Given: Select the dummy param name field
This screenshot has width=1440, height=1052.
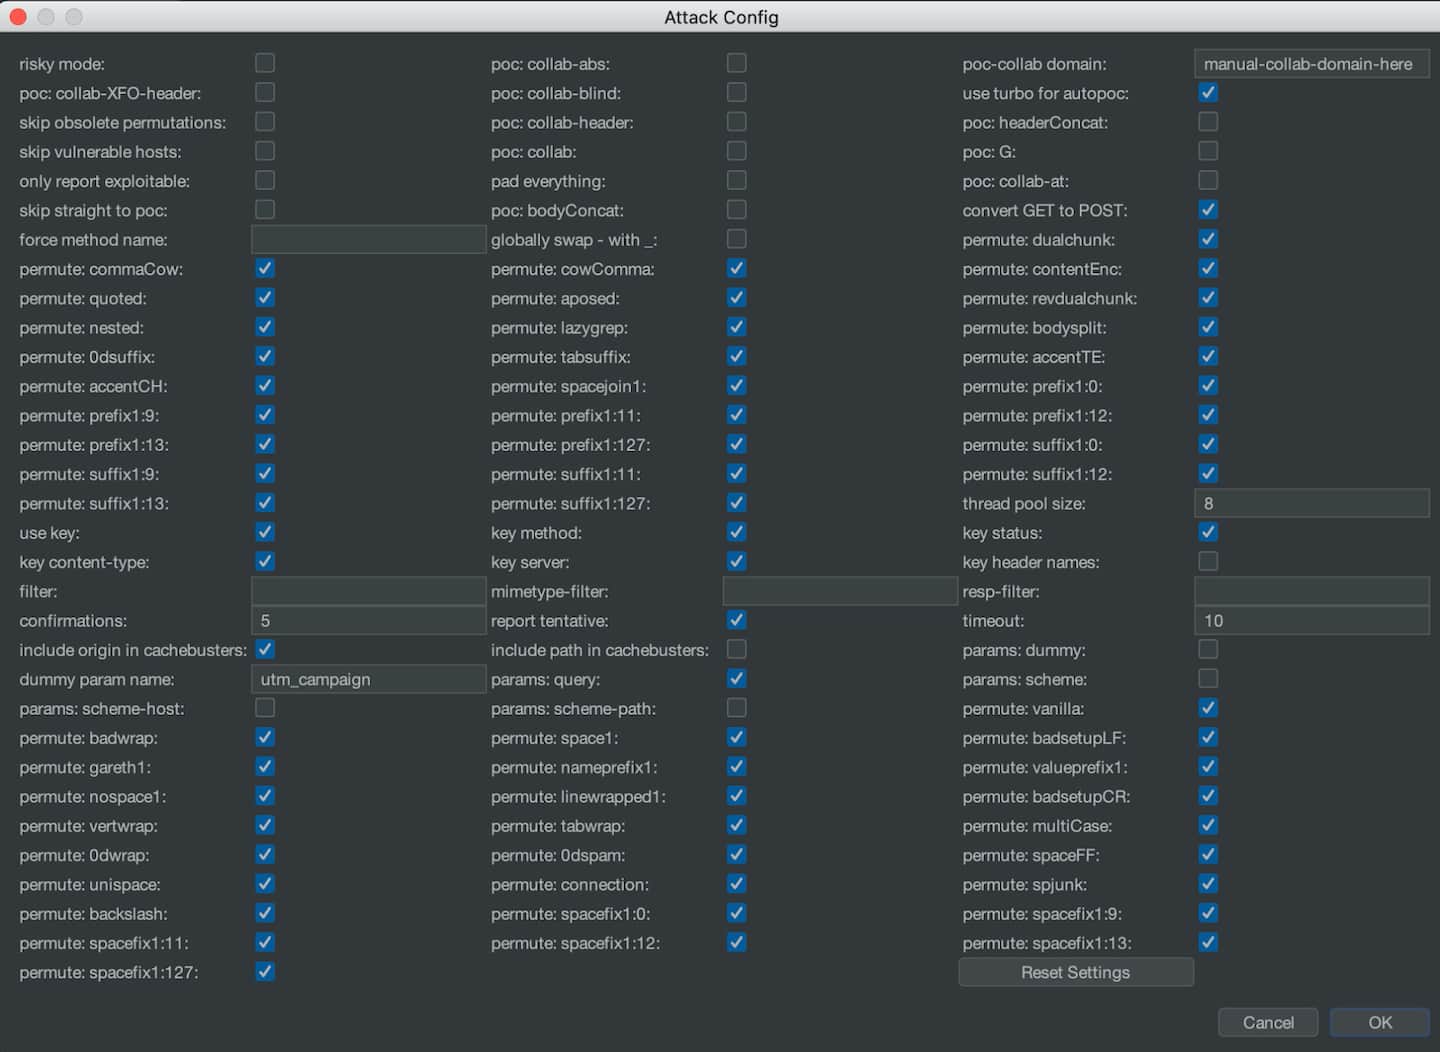Looking at the screenshot, I should click(x=368, y=679).
